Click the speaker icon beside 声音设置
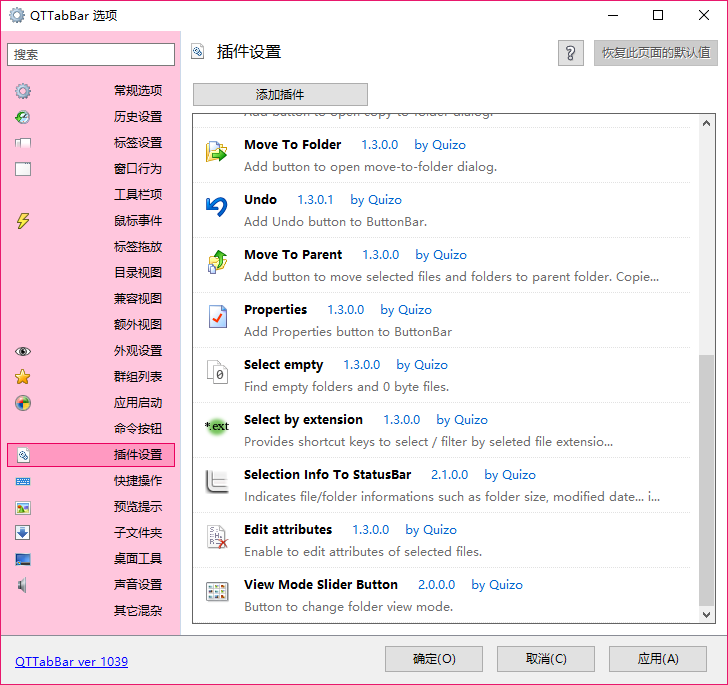728x685 pixels. [x=22, y=585]
